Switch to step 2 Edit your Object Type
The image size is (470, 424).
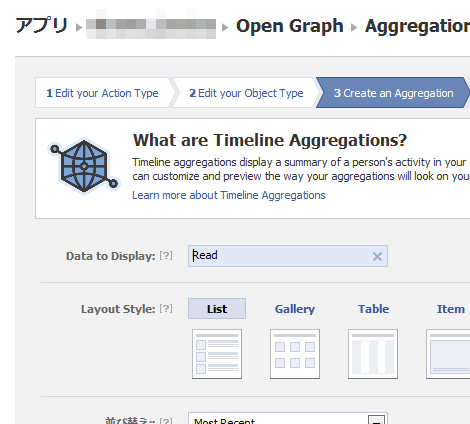tap(246, 93)
